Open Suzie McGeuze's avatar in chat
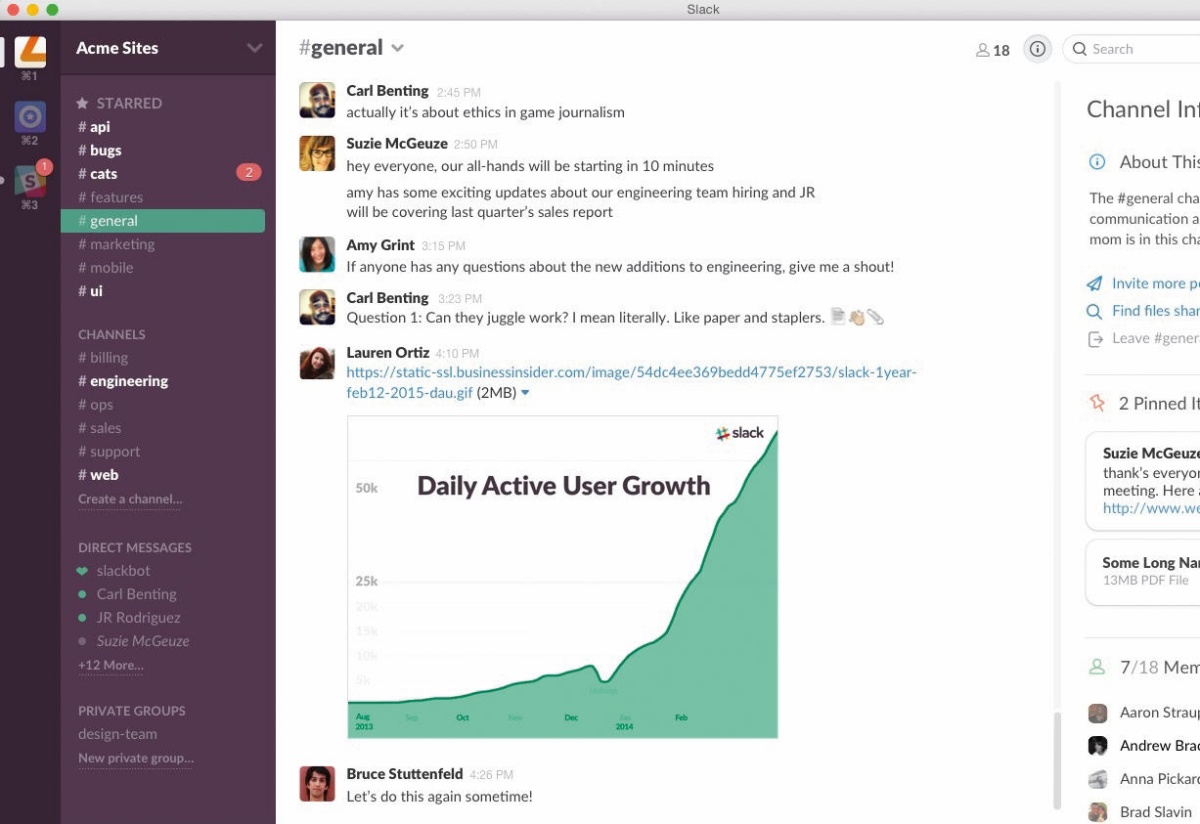This screenshot has height=824, width=1200. coord(317,153)
